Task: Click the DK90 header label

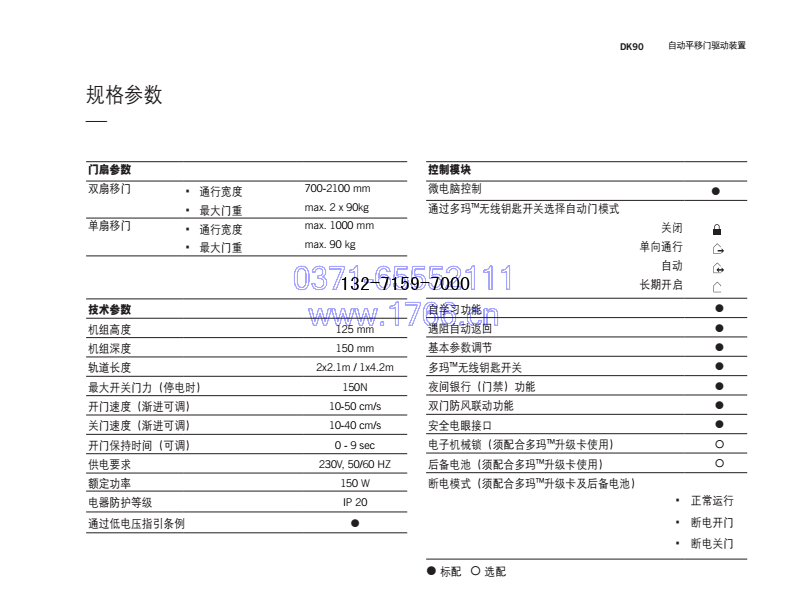Action: click(x=632, y=46)
